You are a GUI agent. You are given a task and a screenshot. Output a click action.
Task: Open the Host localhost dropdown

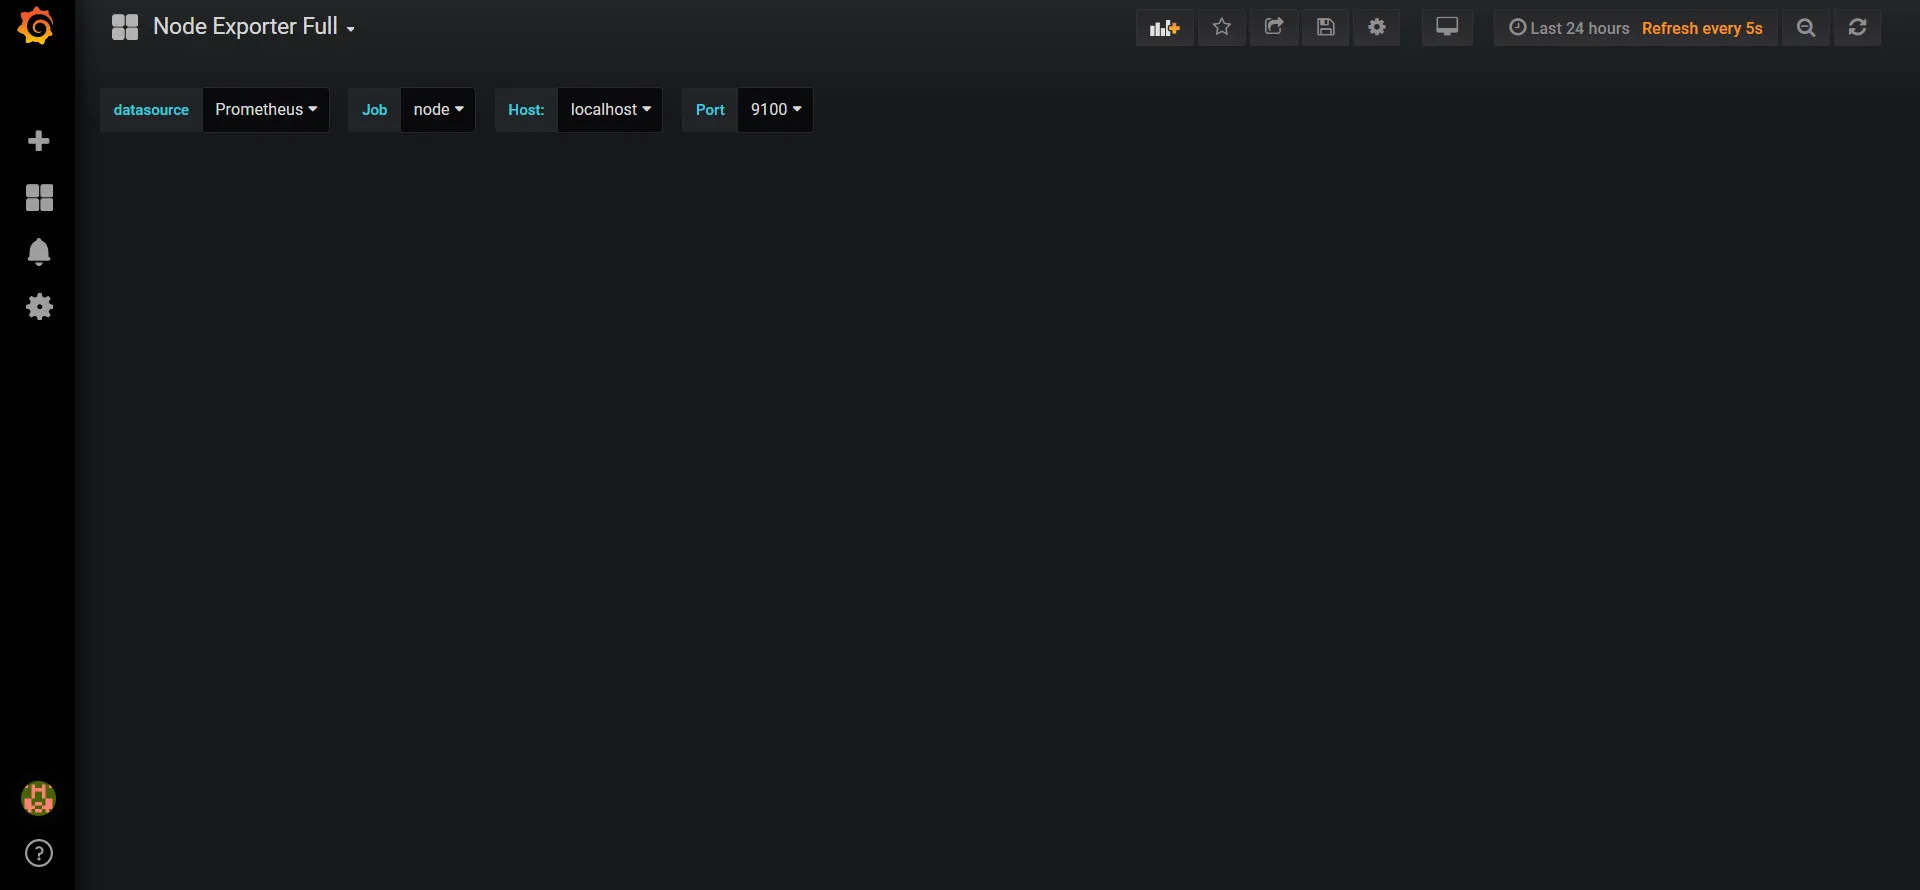[610, 110]
